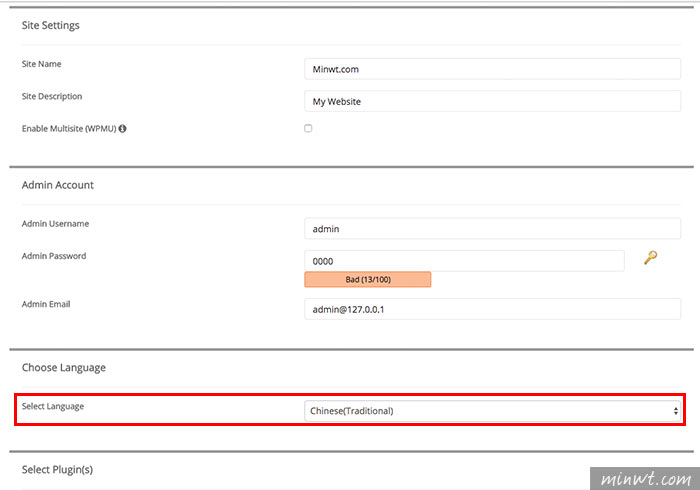Click the Site Description label
The image size is (700, 490).
(52, 96)
